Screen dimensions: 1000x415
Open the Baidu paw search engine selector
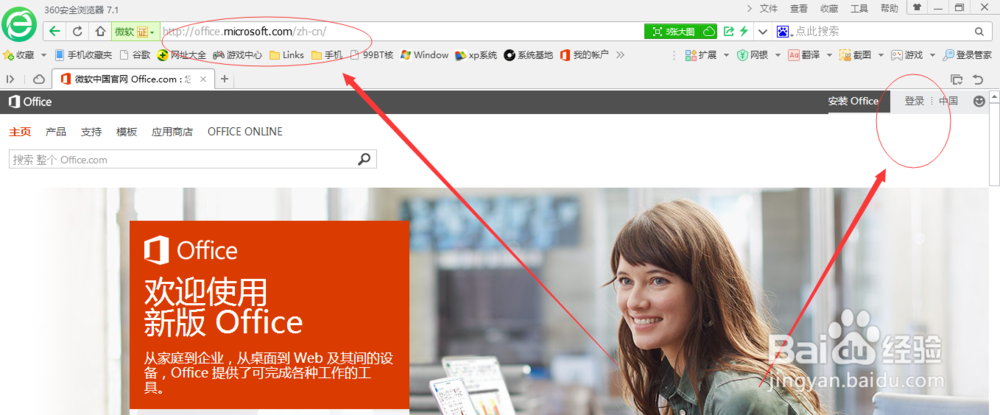785,31
